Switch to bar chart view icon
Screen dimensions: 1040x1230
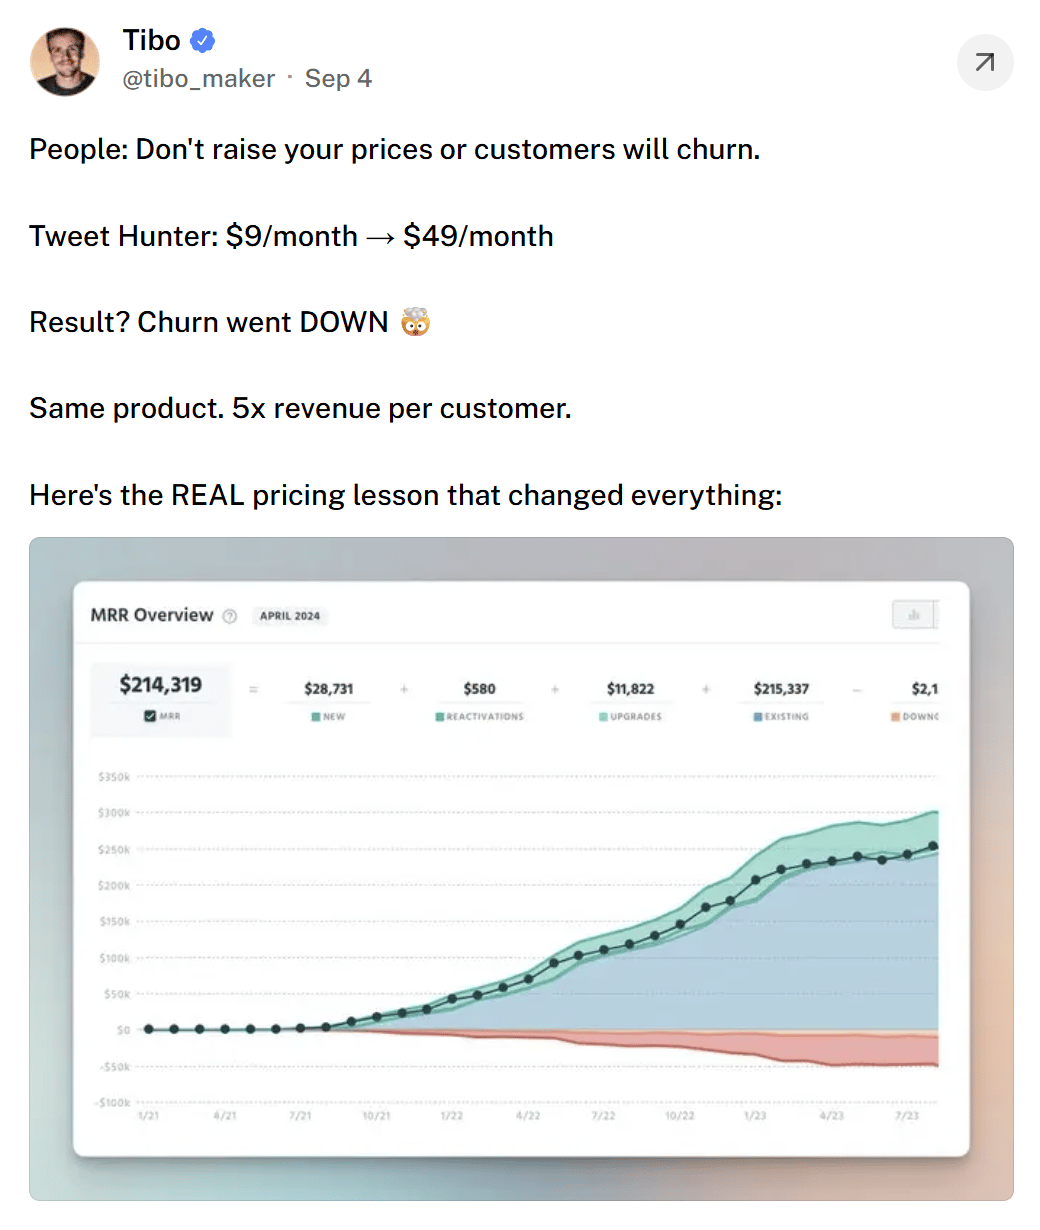coord(913,615)
